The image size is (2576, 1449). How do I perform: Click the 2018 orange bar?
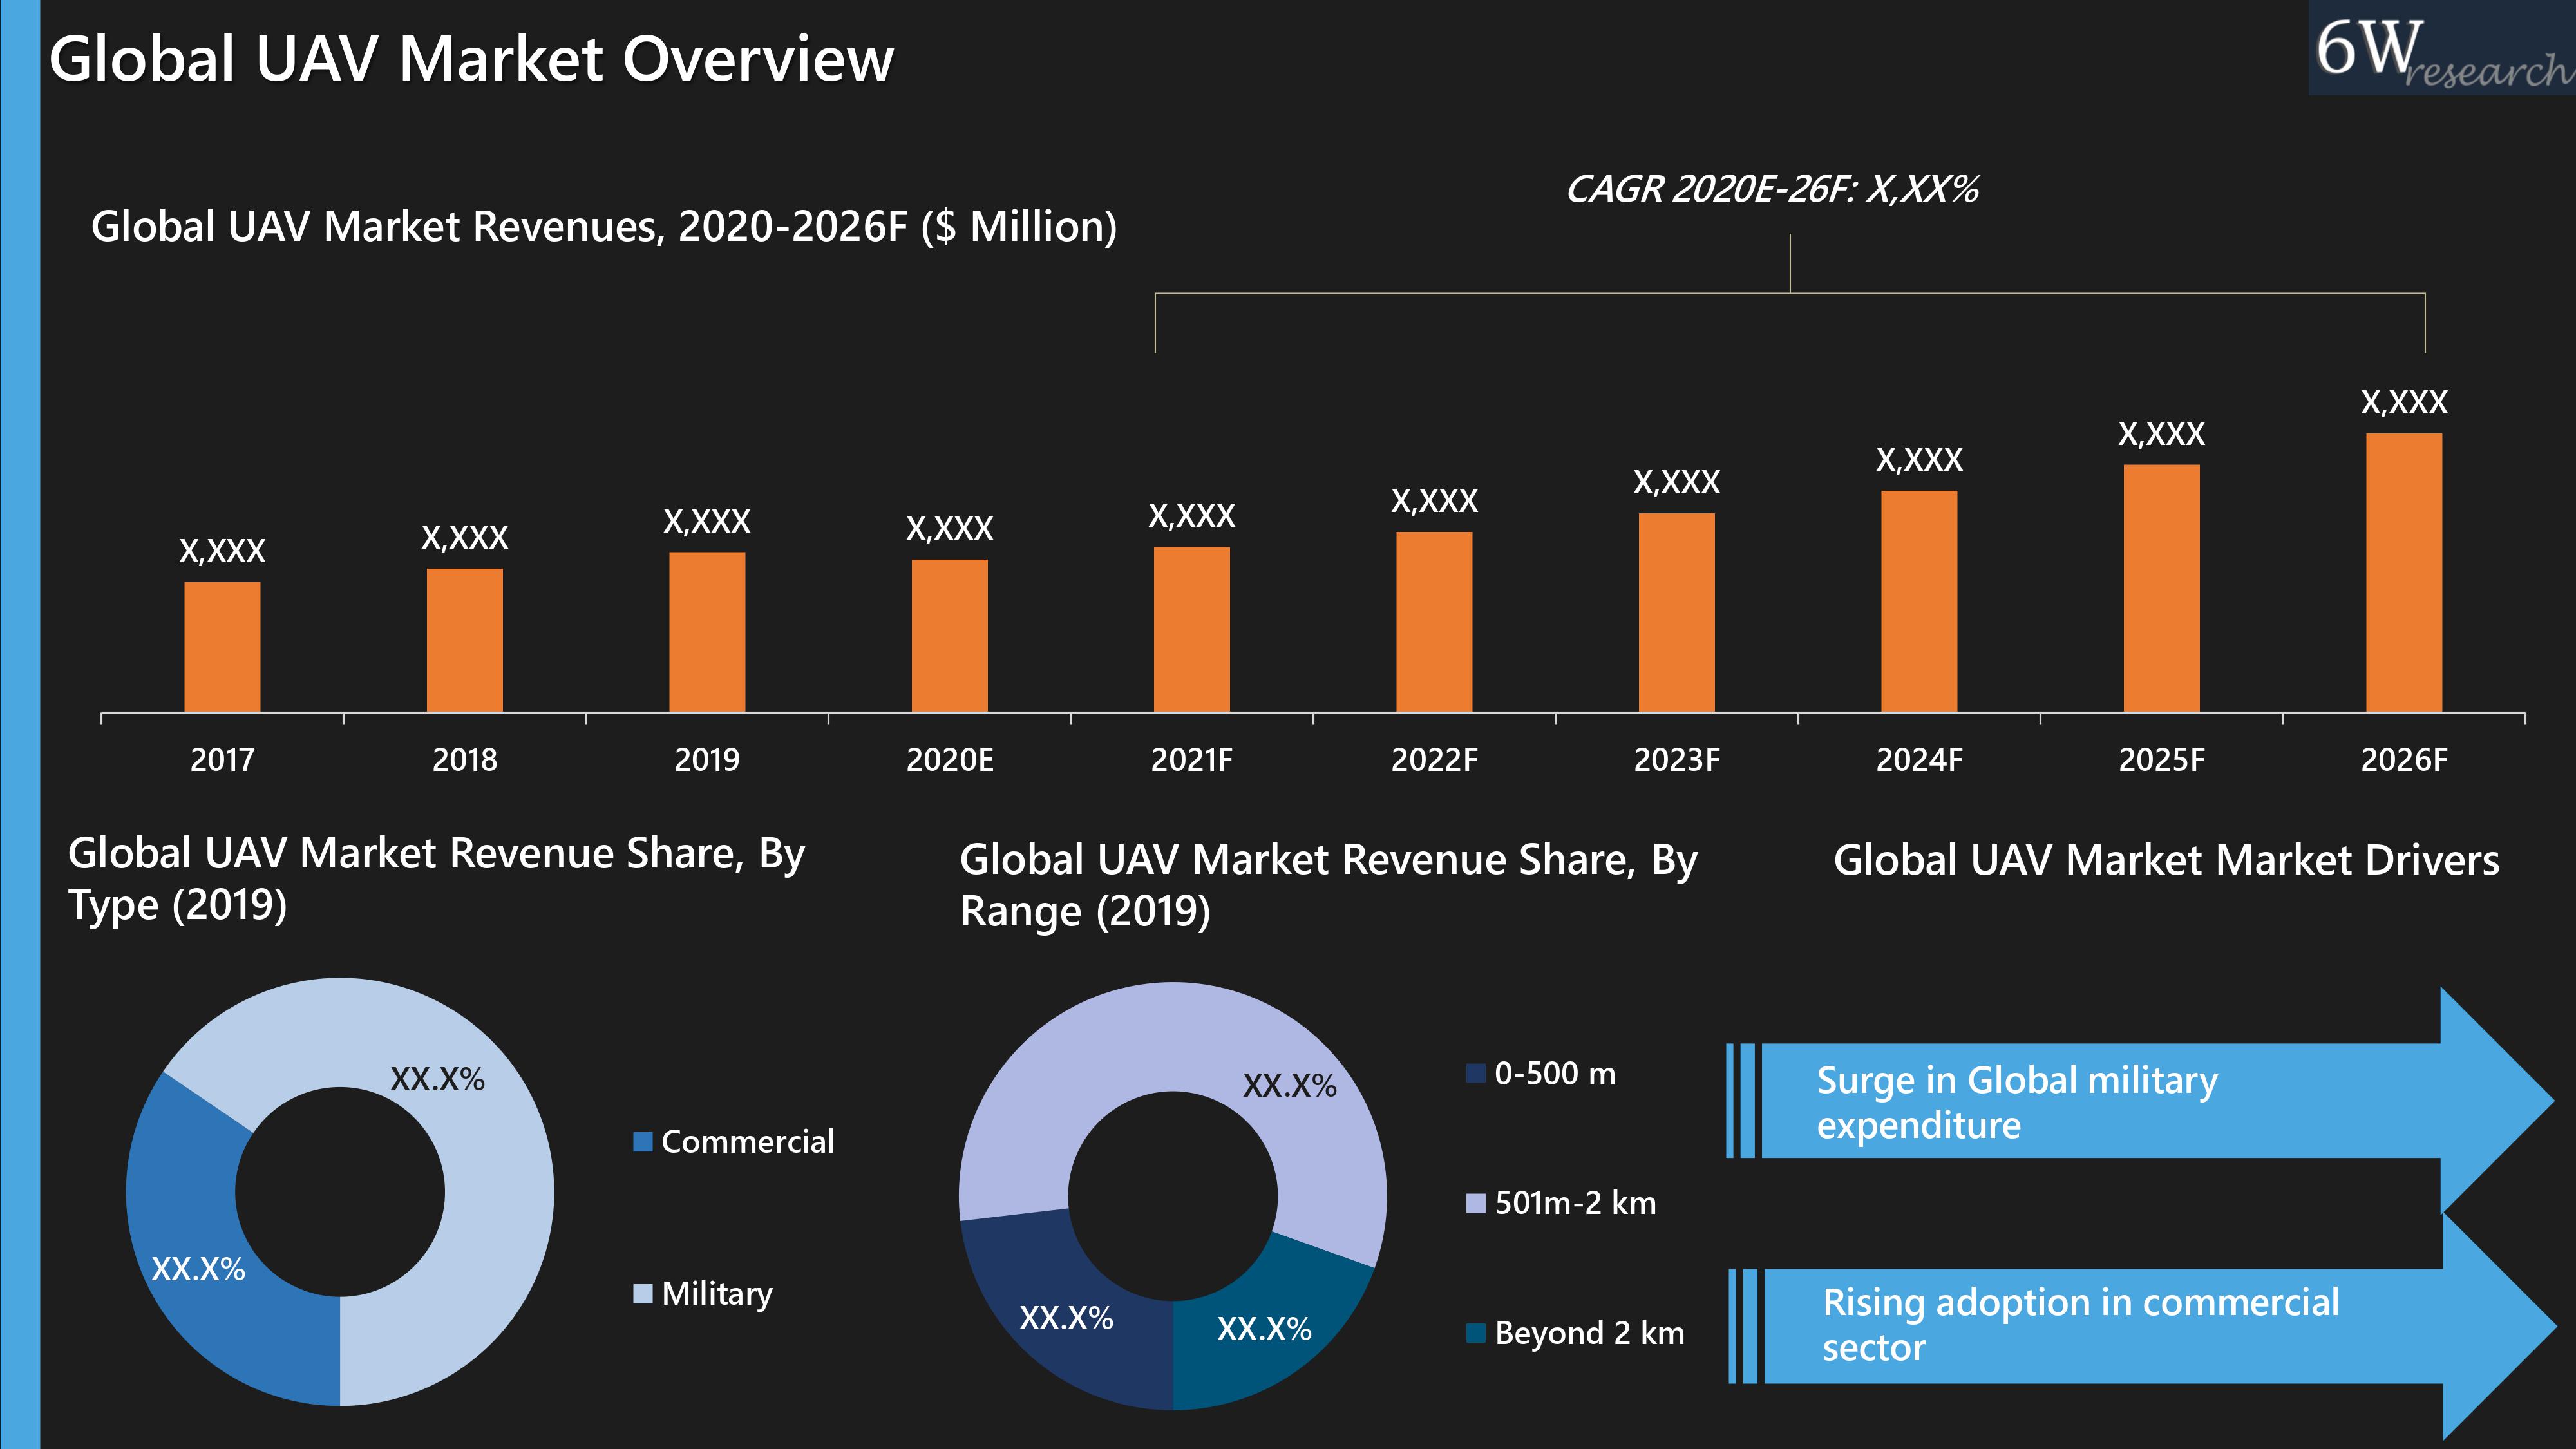[465, 640]
